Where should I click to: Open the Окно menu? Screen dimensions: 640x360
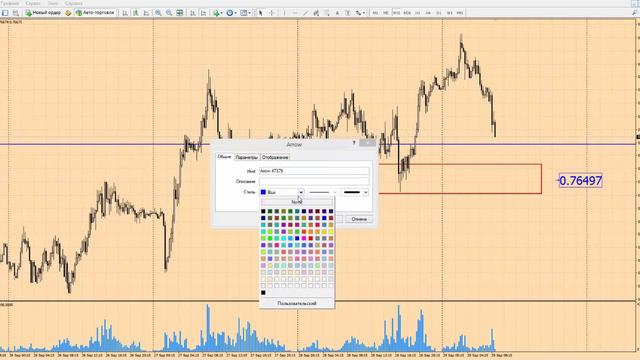53,3
